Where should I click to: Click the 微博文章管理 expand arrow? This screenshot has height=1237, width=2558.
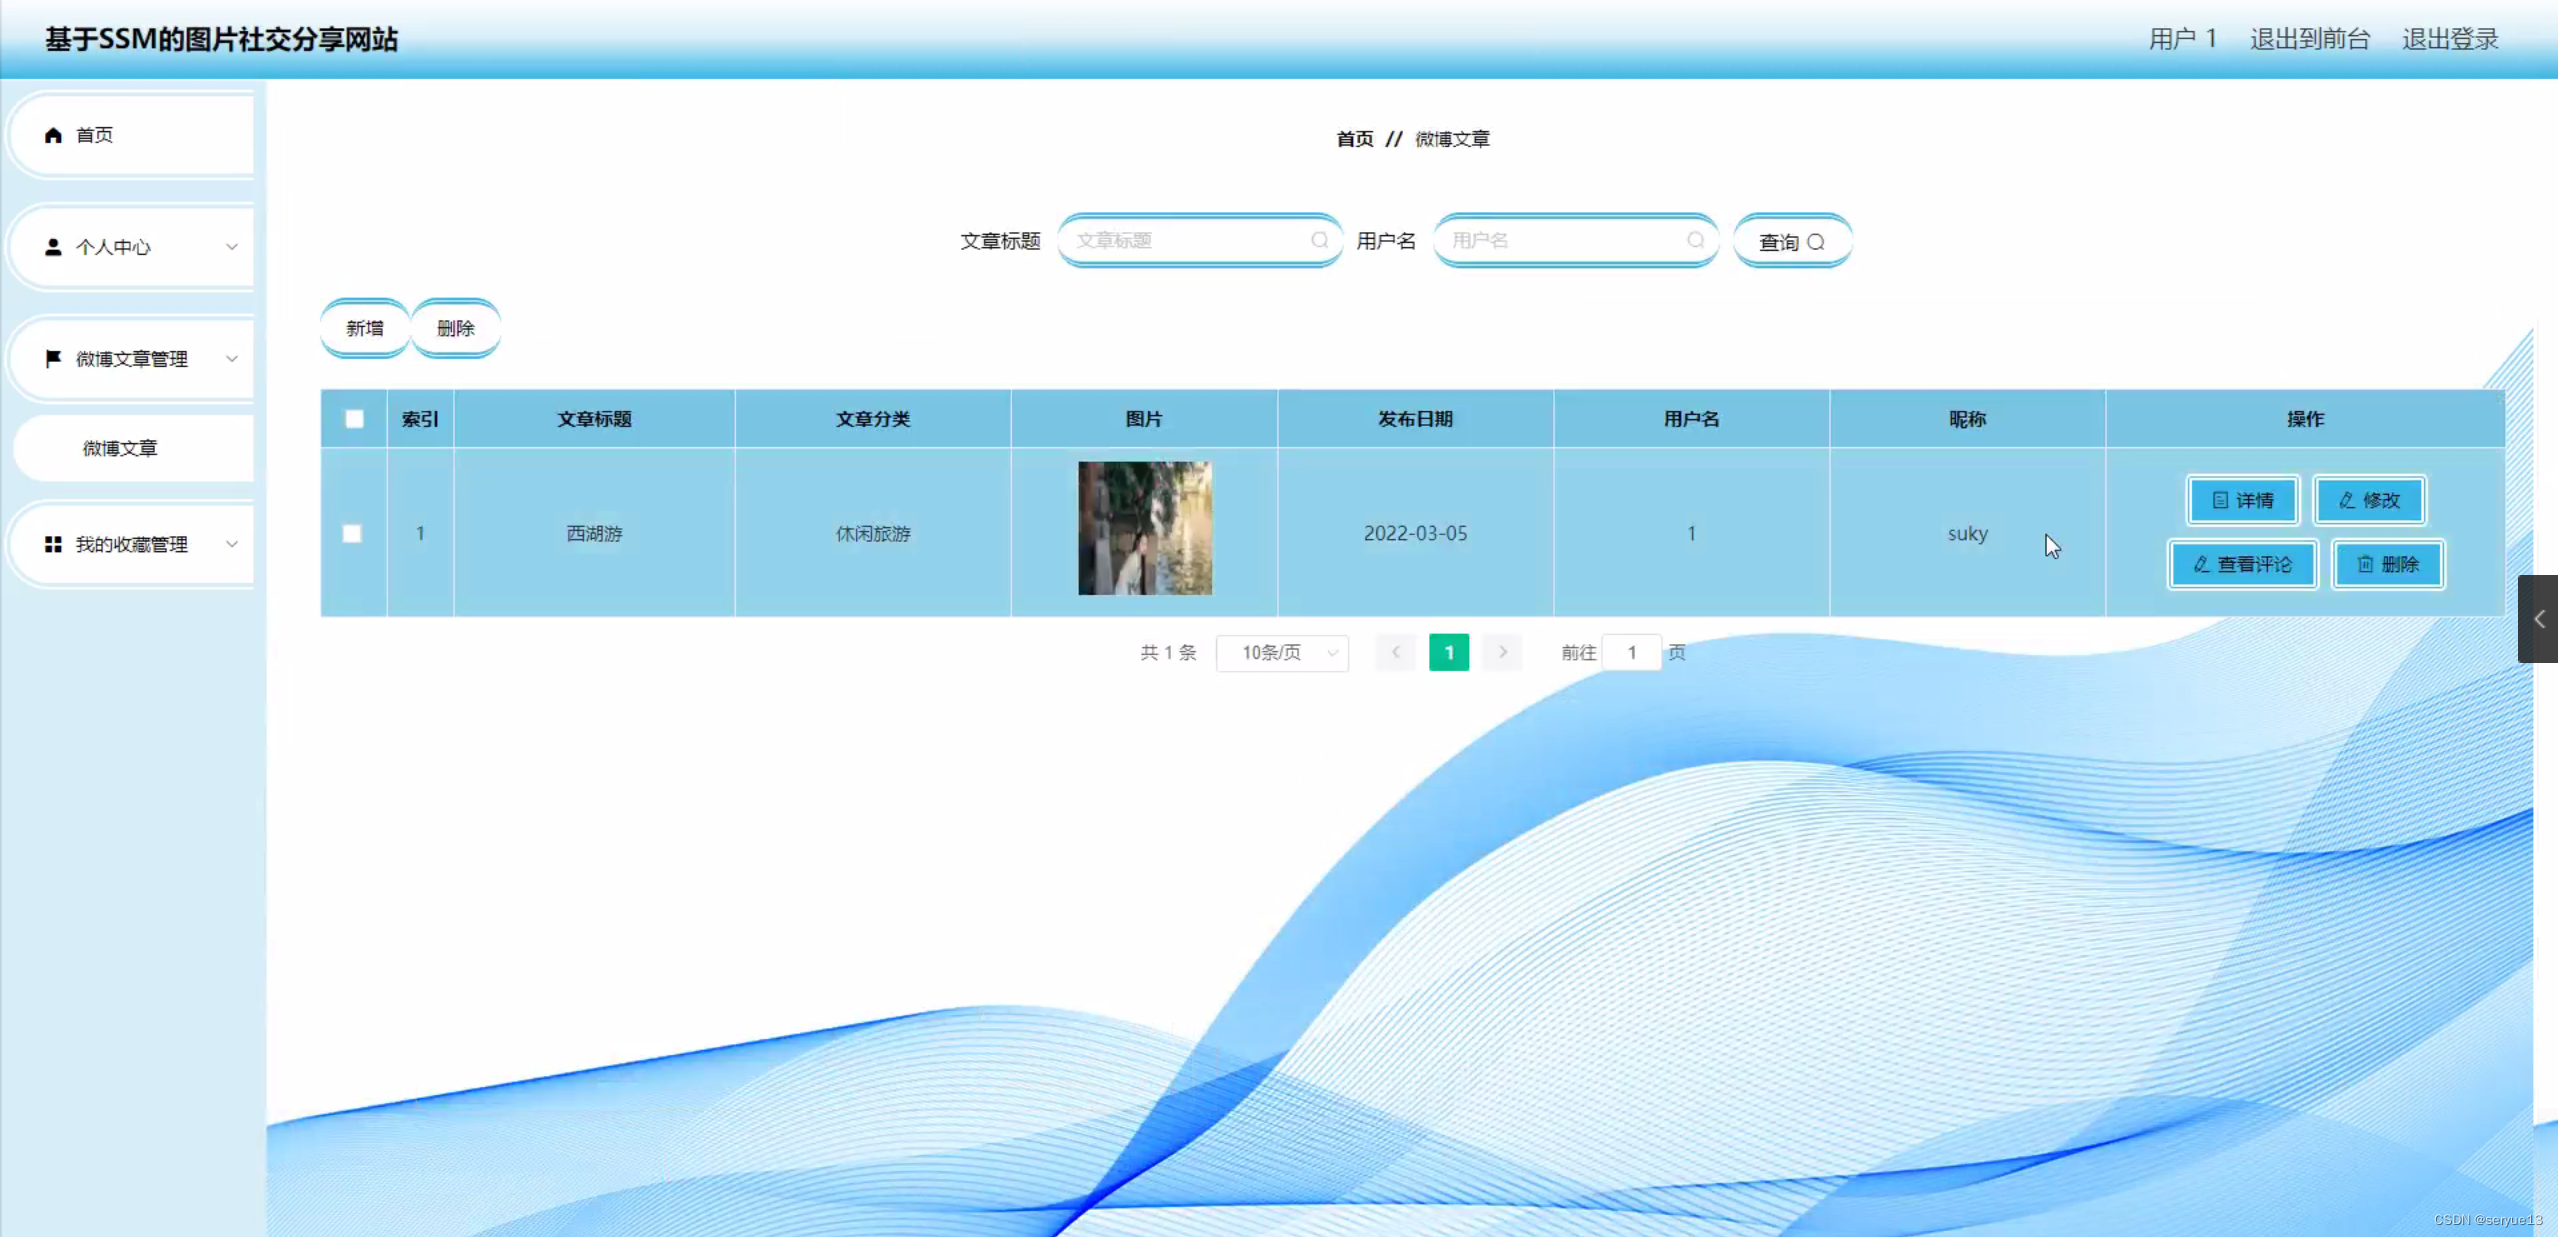pos(232,359)
